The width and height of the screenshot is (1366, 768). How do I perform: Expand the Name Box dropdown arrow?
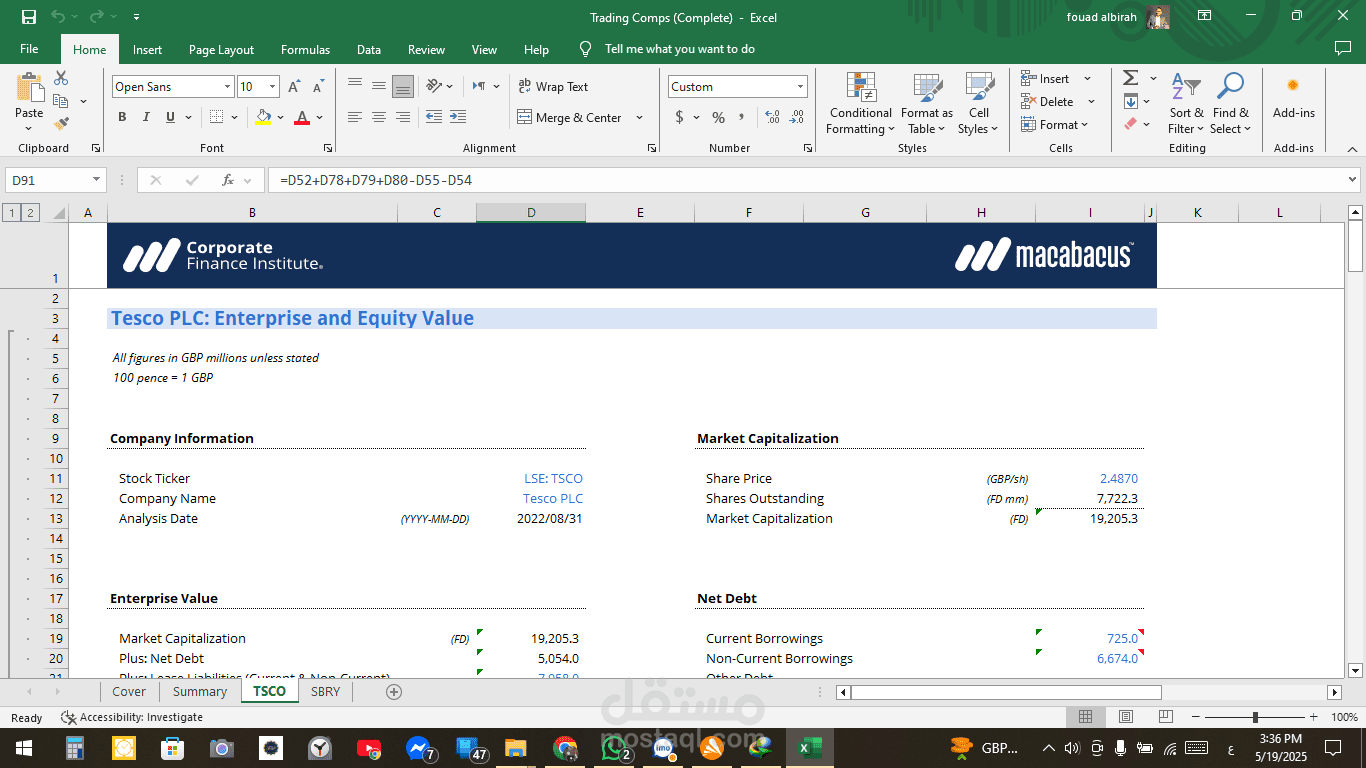[97, 180]
